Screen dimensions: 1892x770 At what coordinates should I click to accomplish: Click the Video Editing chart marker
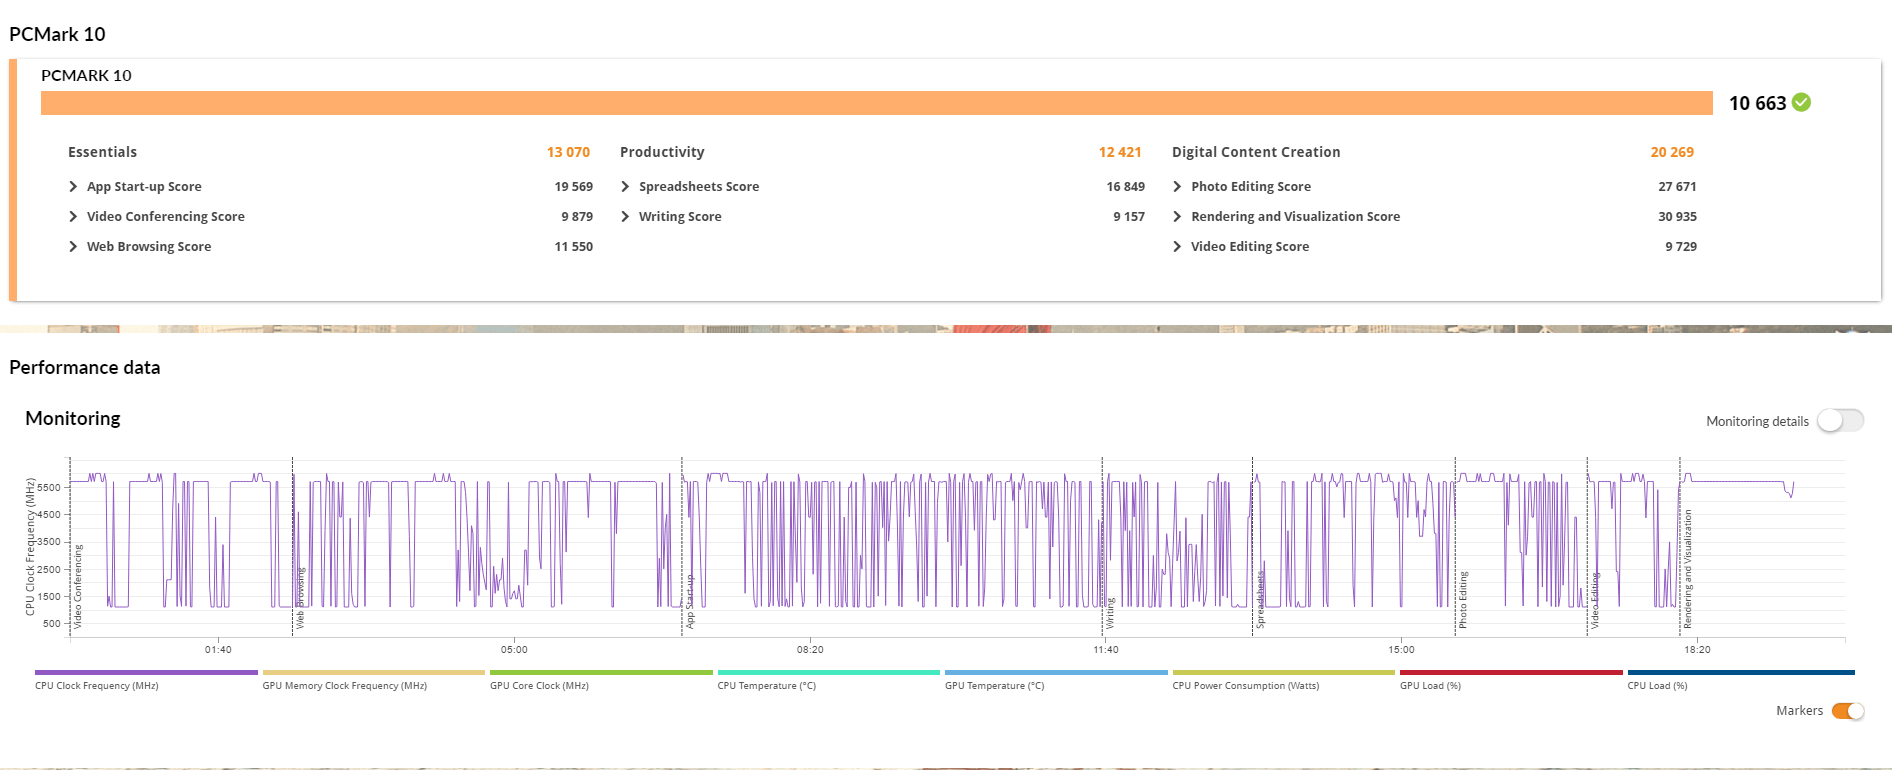coord(1595,601)
